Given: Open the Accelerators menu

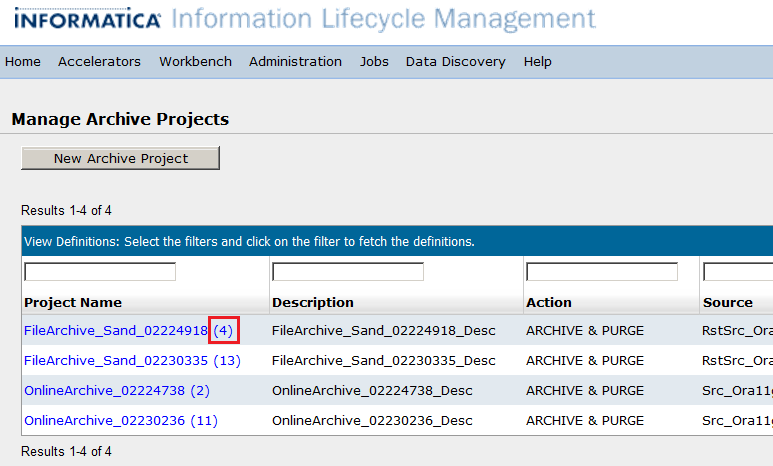Looking at the screenshot, I should [x=99, y=62].
